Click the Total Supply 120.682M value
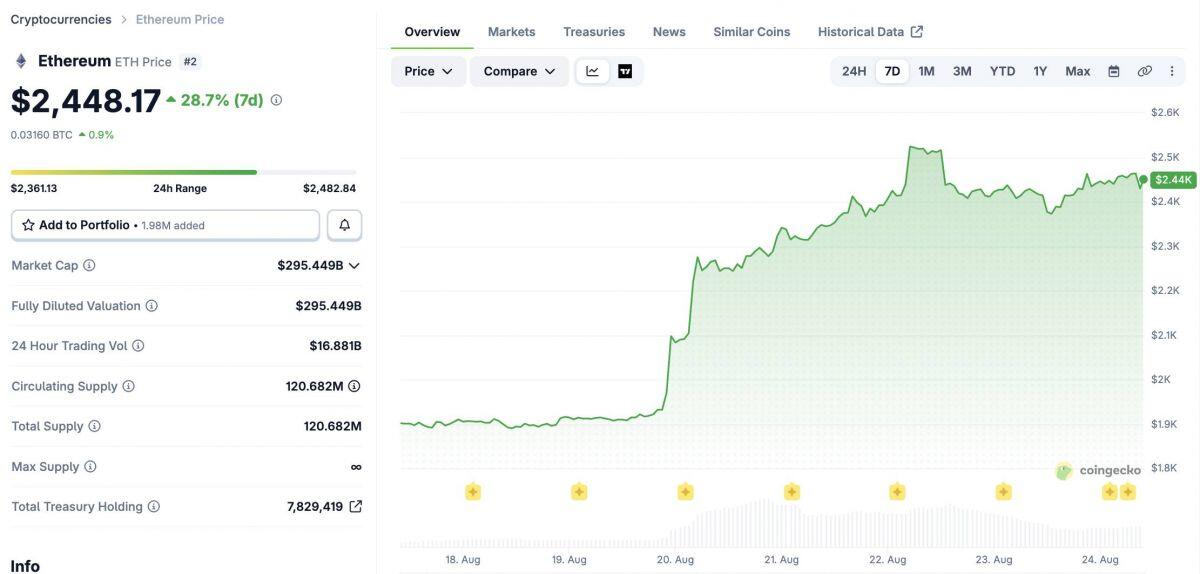The width and height of the screenshot is (1200, 574). coord(332,426)
